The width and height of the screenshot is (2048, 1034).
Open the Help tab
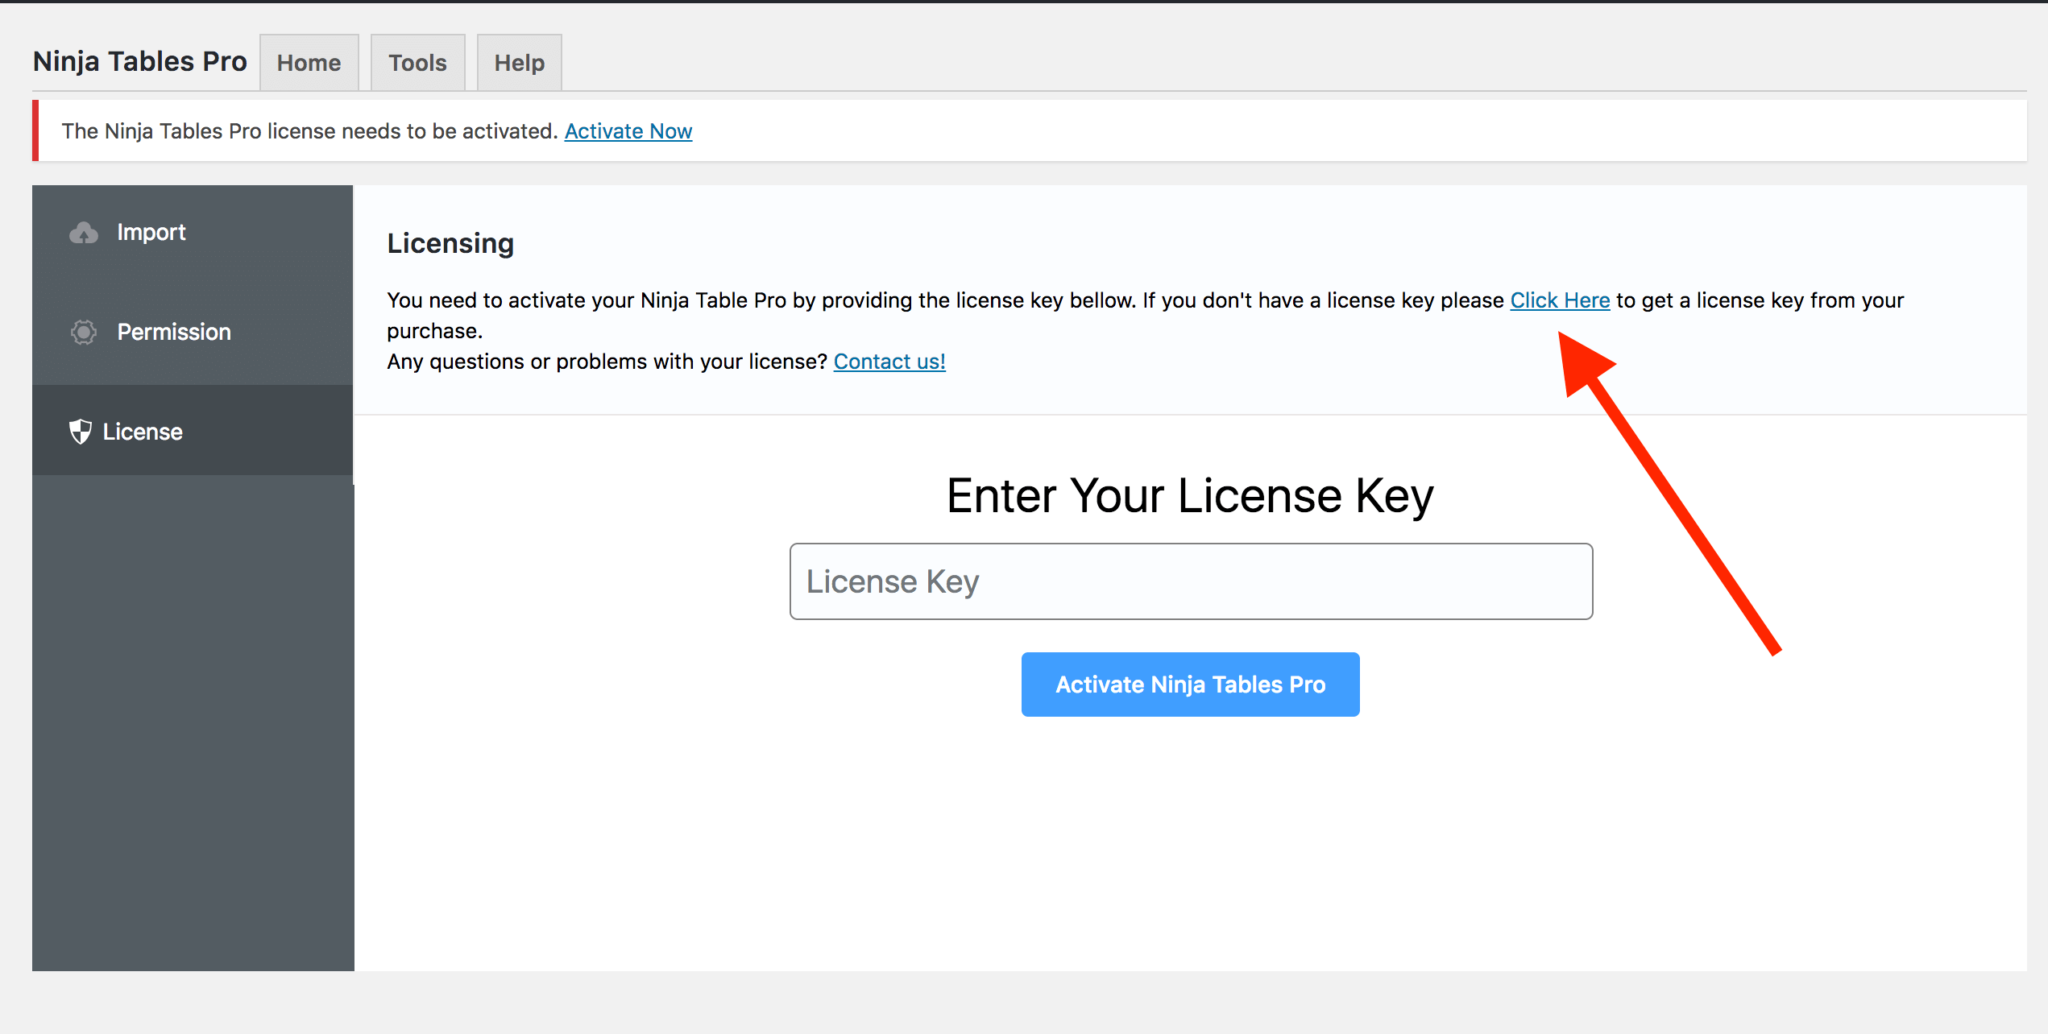coord(519,63)
